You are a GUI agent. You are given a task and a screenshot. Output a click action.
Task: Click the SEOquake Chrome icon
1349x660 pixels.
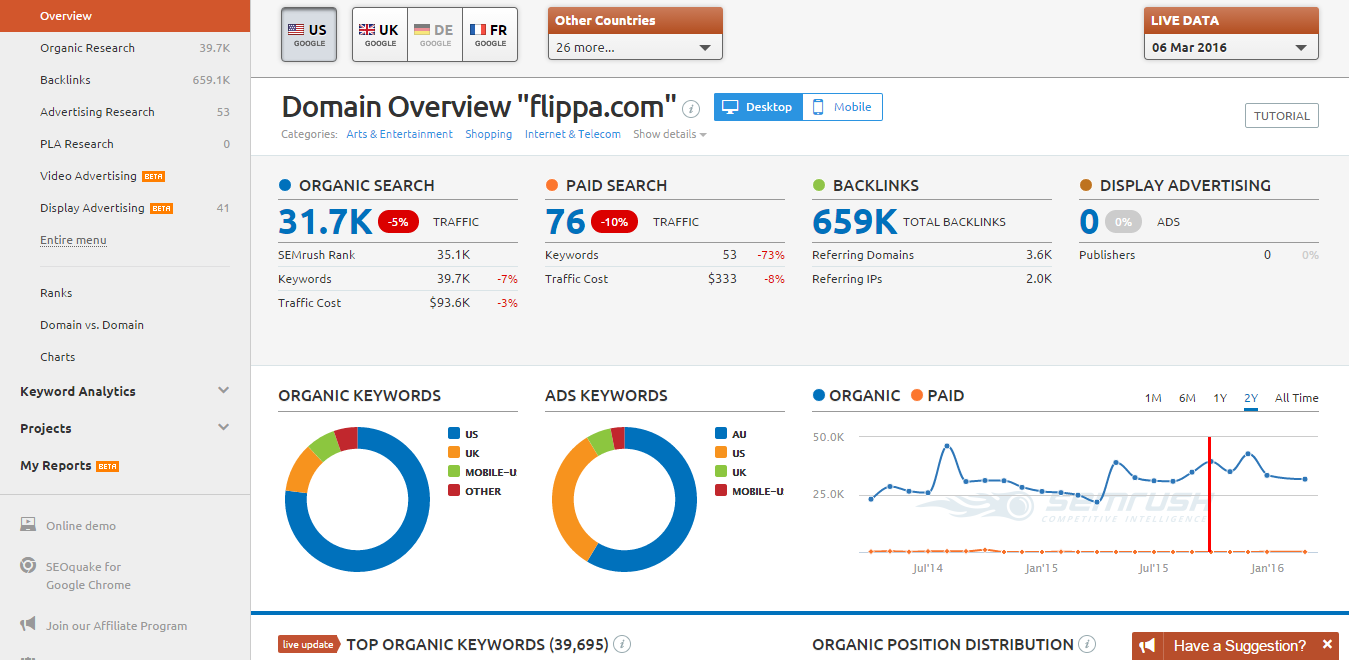28,566
